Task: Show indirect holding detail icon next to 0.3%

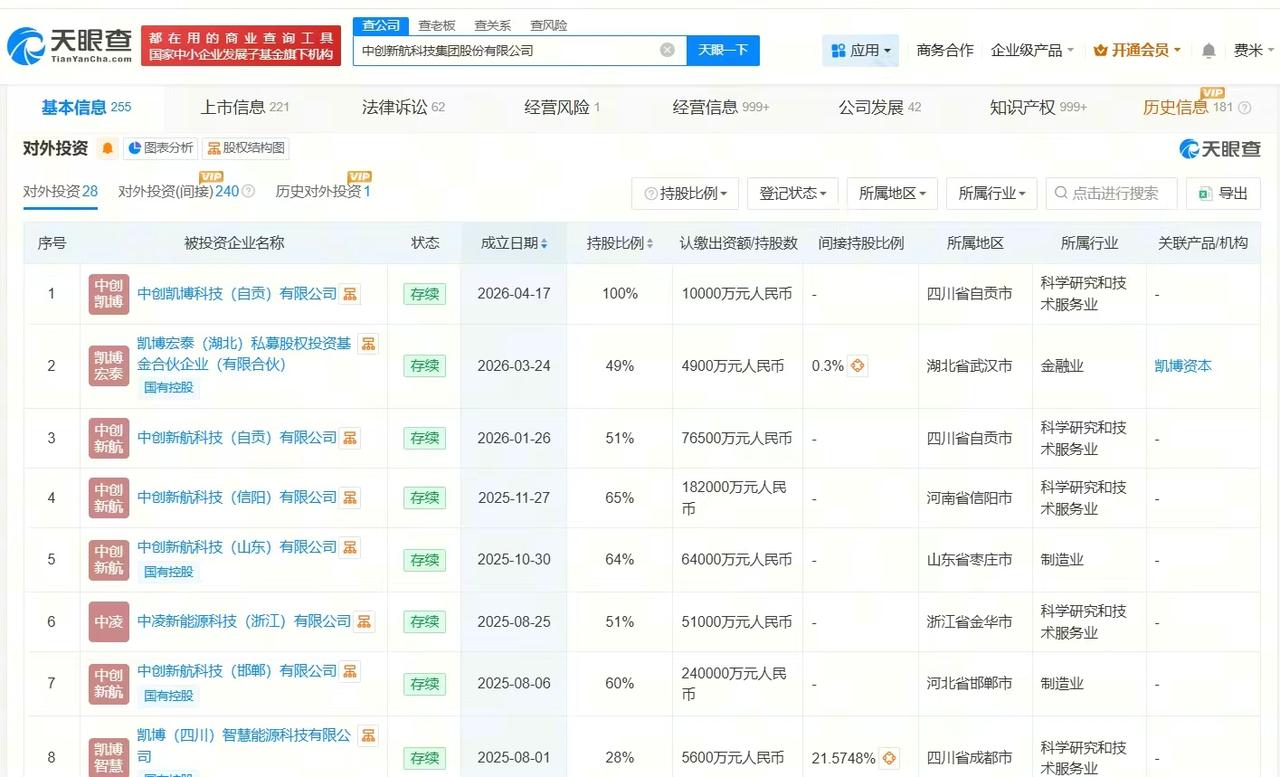Action: coord(858,366)
